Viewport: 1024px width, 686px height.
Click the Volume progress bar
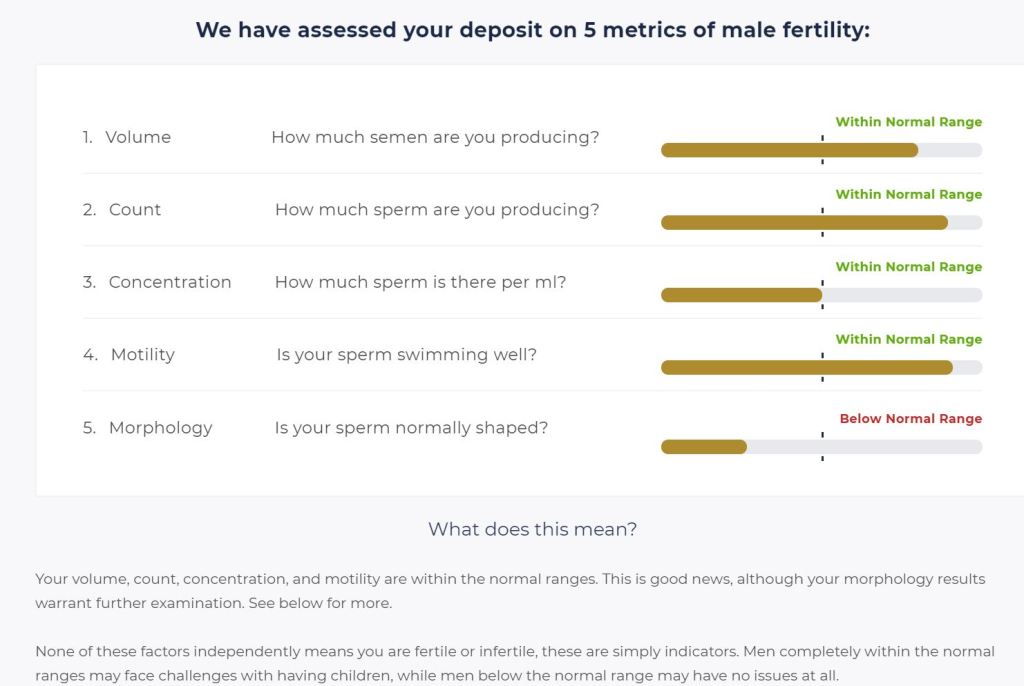pos(821,150)
